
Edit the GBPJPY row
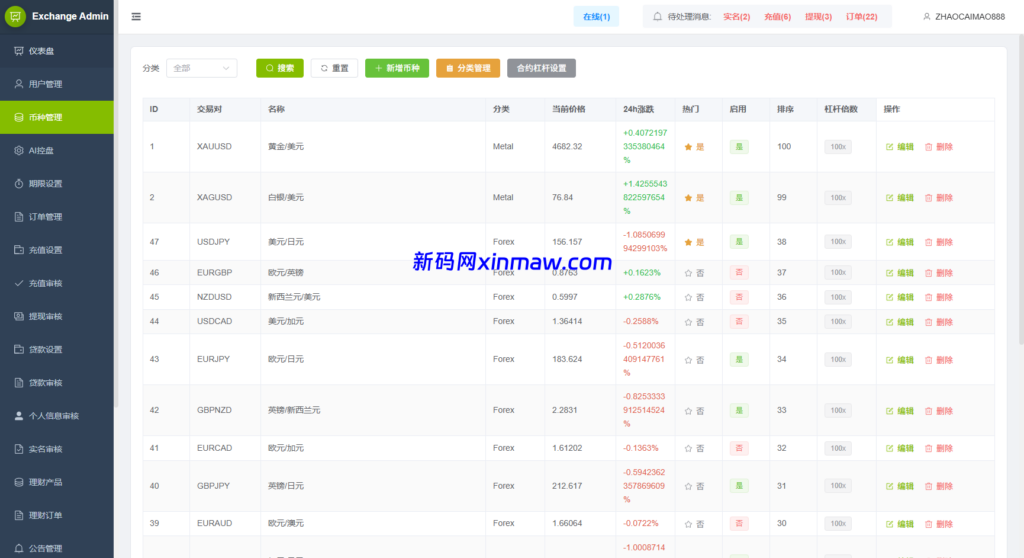[899, 486]
